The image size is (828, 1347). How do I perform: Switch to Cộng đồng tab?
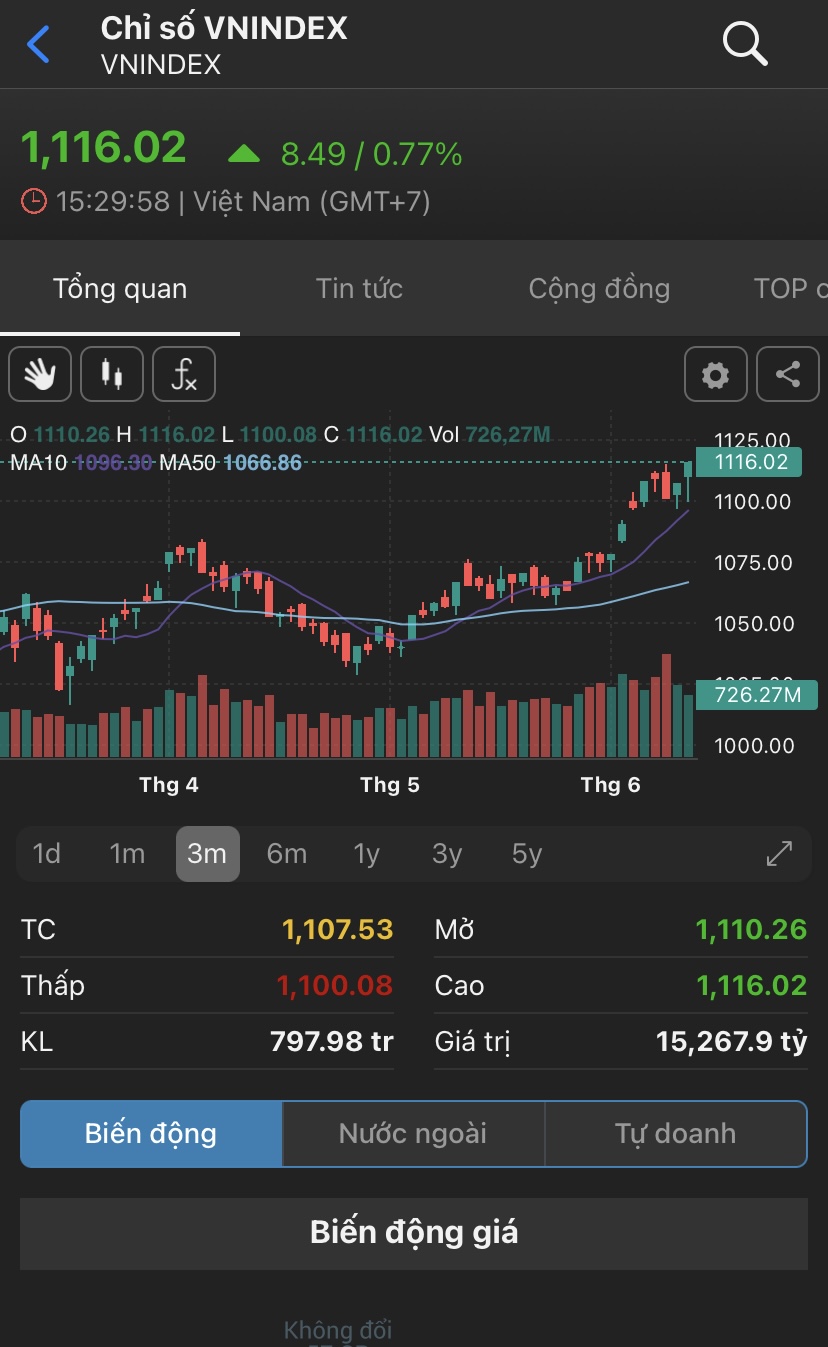point(599,289)
